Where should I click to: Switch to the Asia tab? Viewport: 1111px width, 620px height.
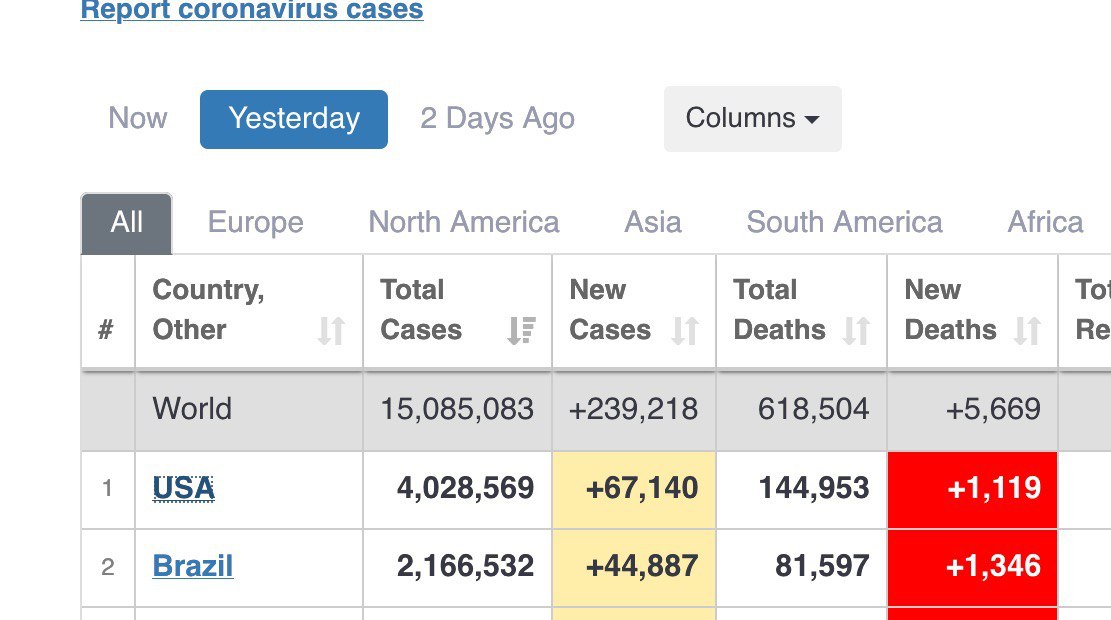pyautogui.click(x=653, y=222)
